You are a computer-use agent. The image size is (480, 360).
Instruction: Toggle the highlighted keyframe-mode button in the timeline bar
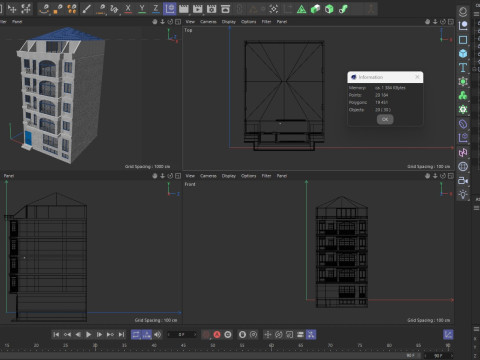coord(311,334)
